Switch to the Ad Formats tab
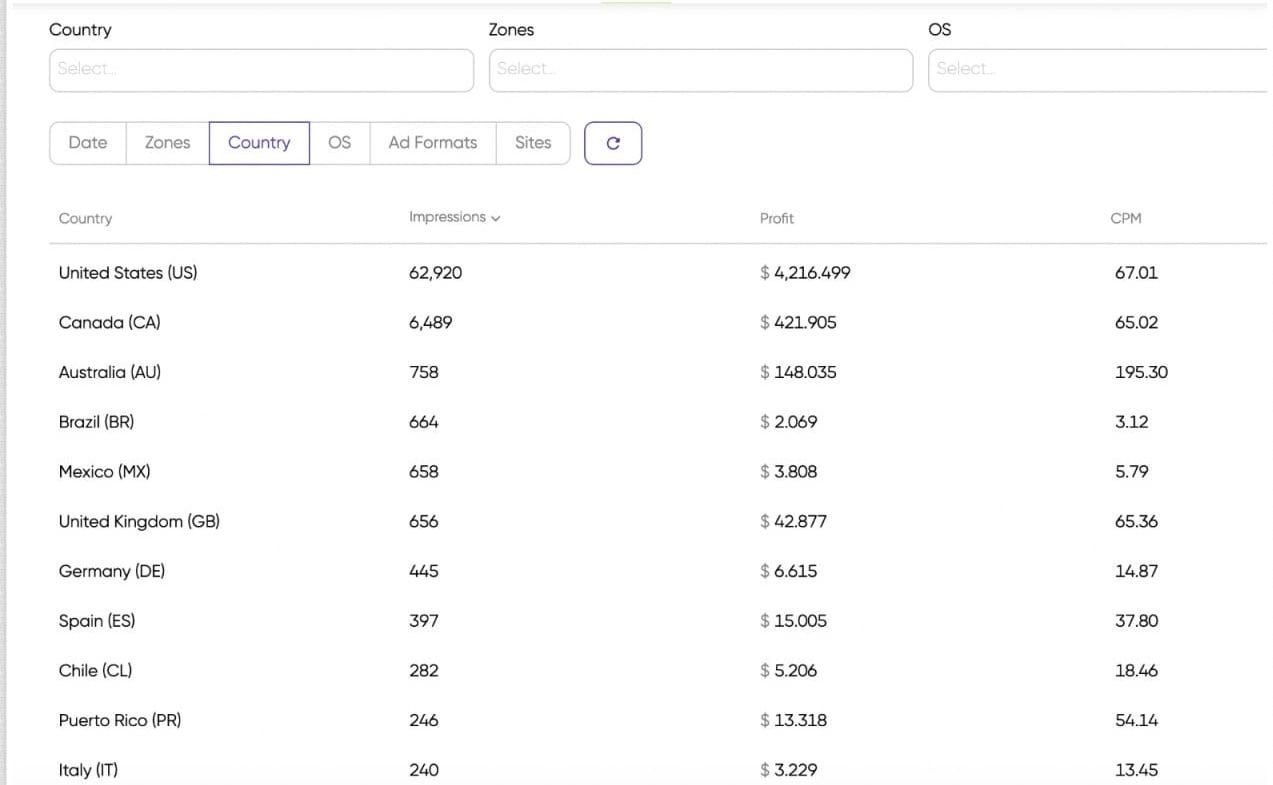1273x785 pixels. click(x=432, y=142)
